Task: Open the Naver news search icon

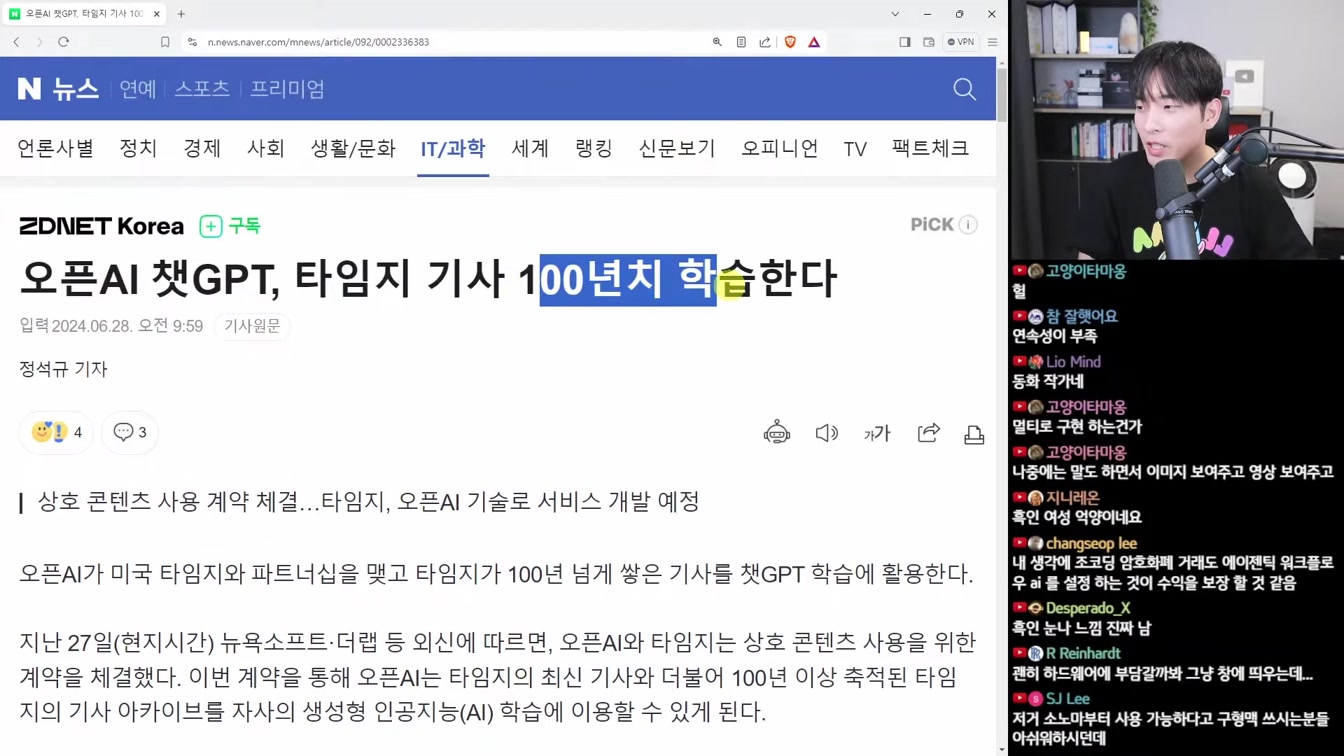Action: tap(964, 89)
